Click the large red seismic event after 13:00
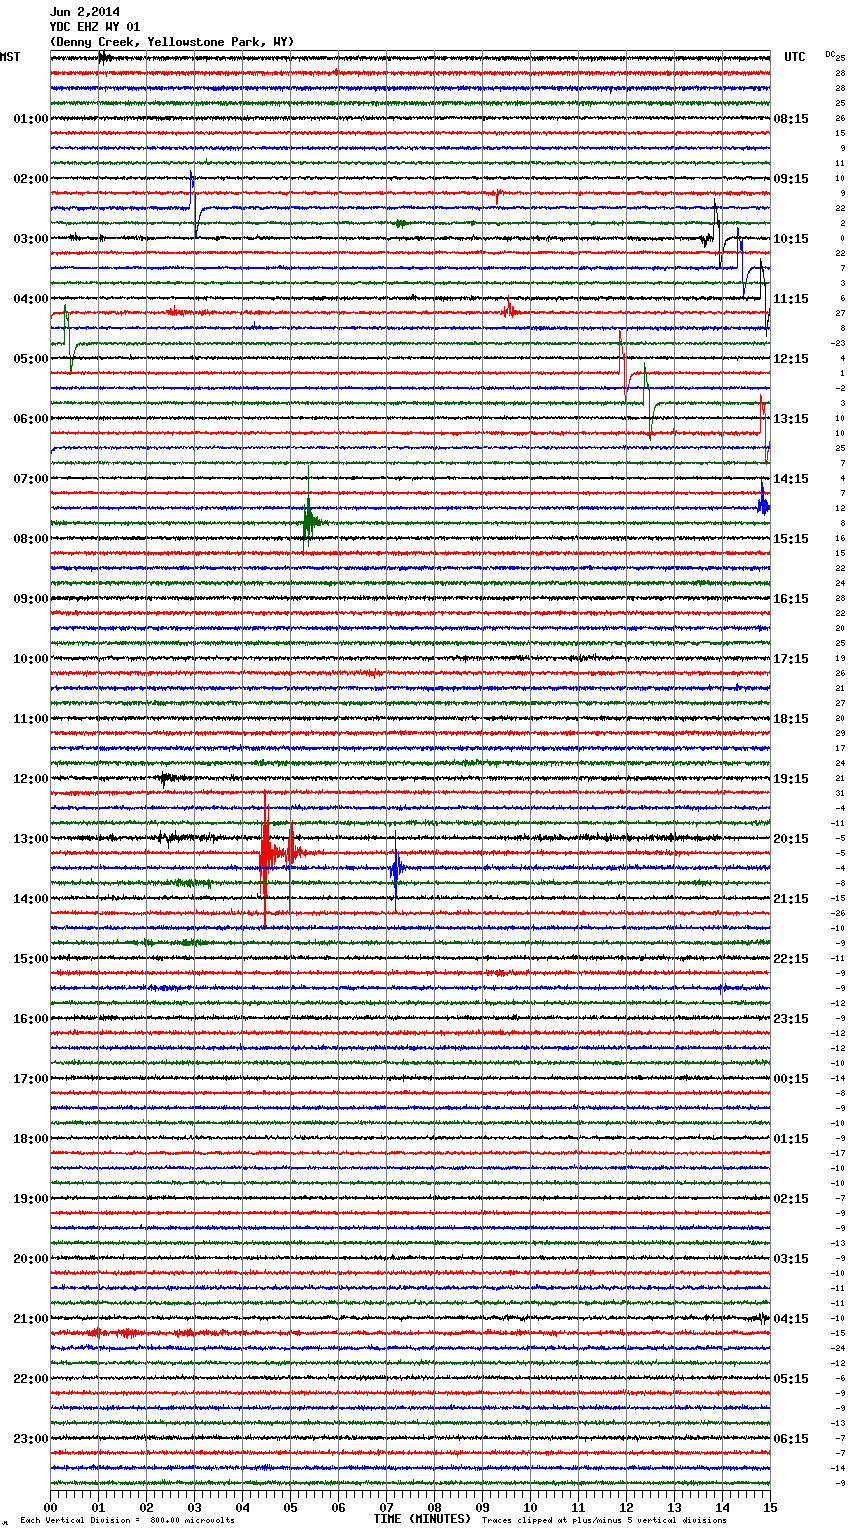This screenshot has height=1534, width=850. pyautogui.click(x=267, y=853)
